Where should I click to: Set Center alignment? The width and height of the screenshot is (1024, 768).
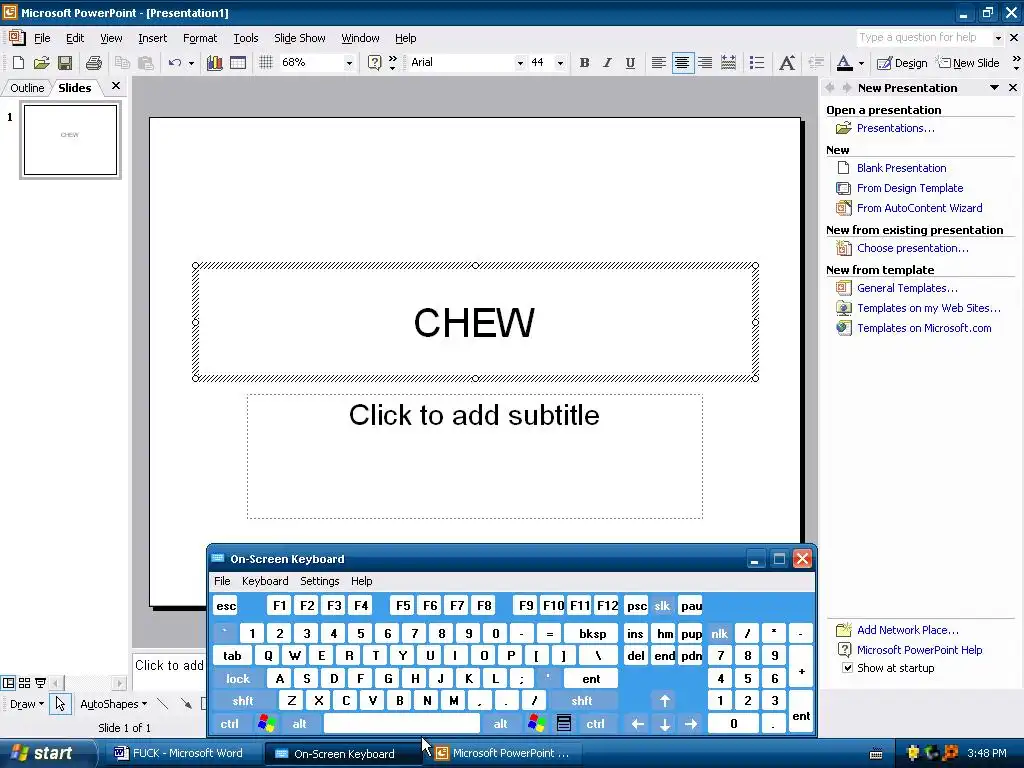[682, 63]
